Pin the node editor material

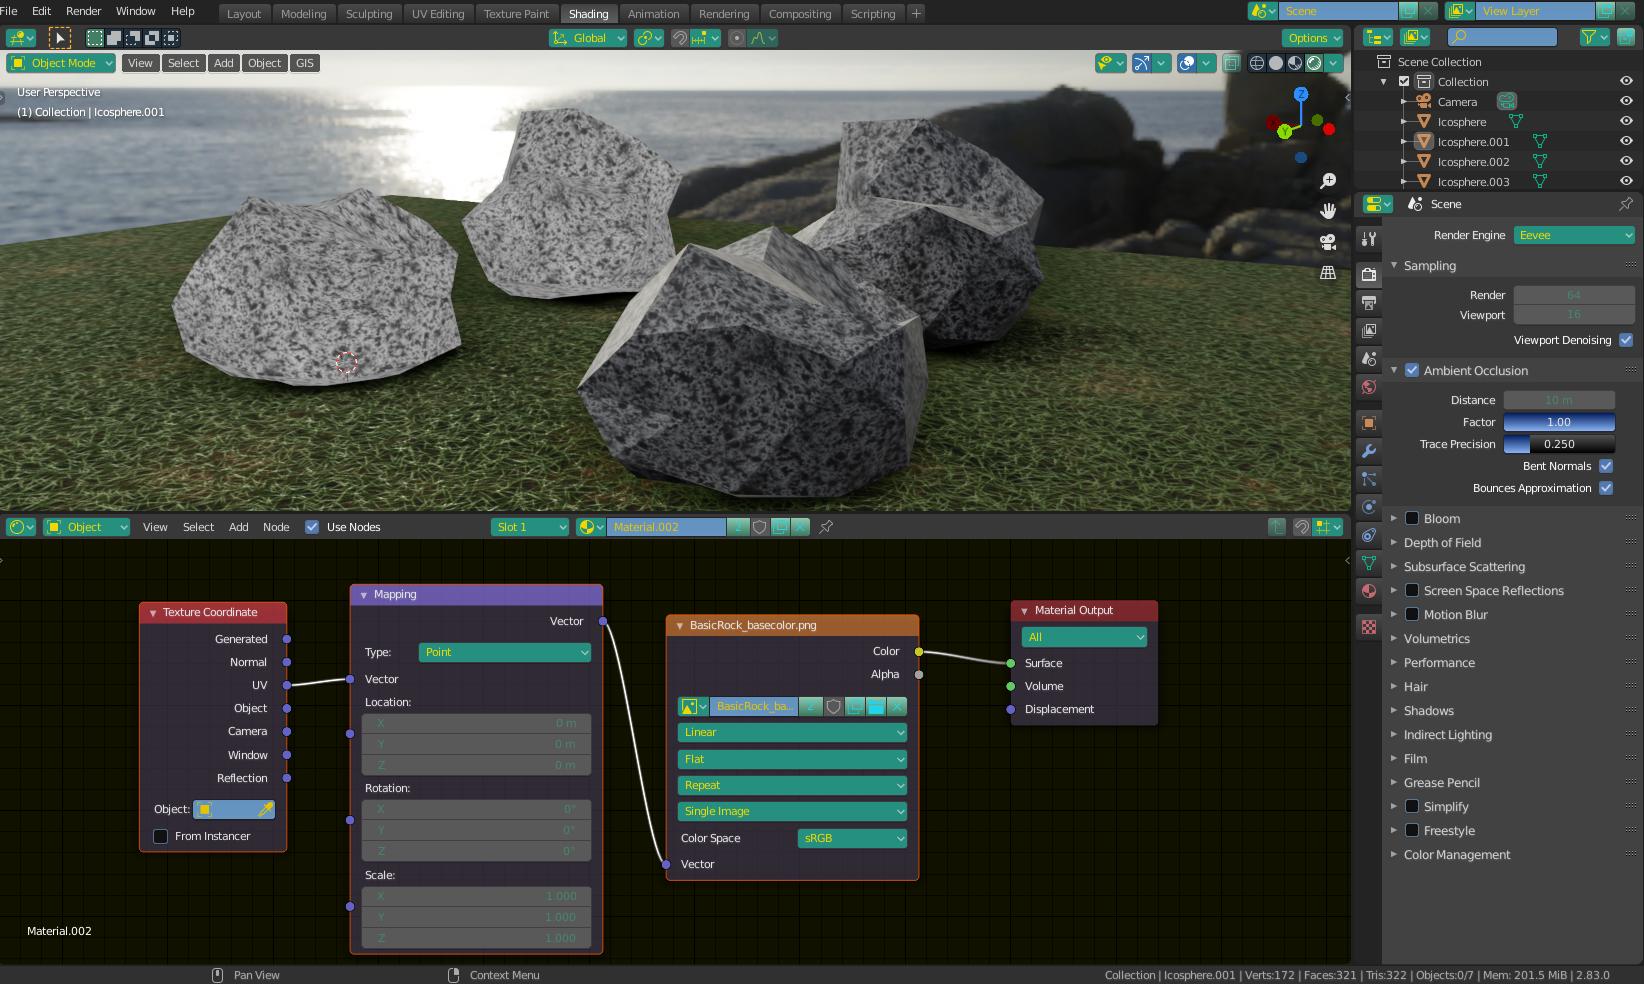pyautogui.click(x=826, y=527)
